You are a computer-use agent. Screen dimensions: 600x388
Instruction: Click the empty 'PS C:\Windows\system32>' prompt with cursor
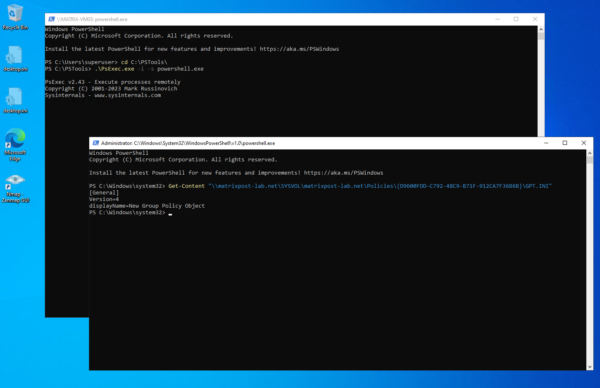point(130,213)
